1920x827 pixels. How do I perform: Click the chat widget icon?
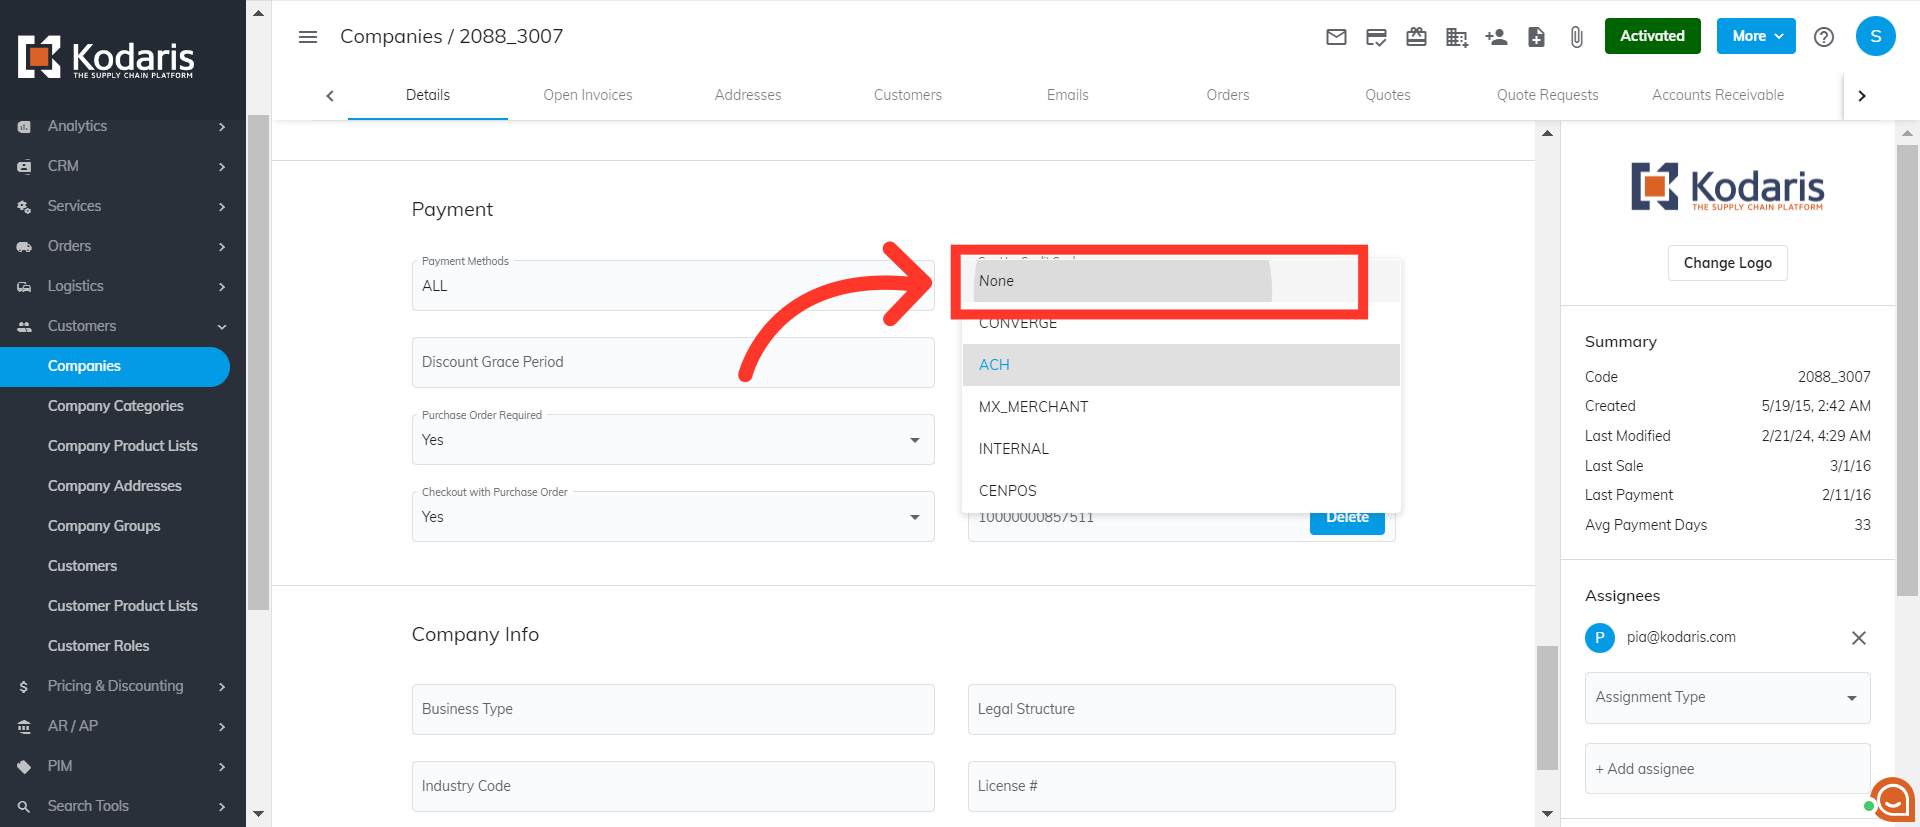click(x=1892, y=800)
